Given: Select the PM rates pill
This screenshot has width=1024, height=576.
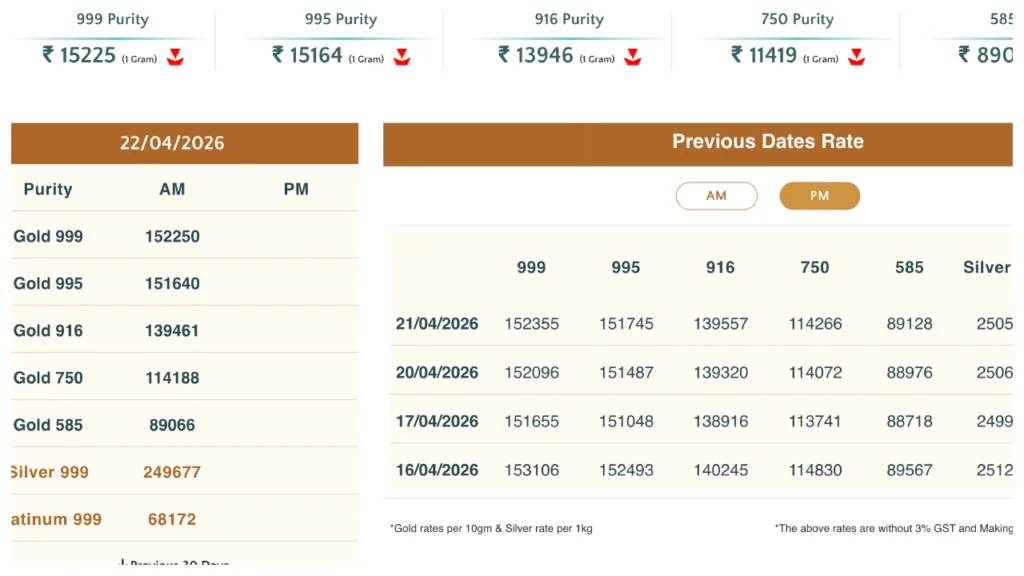Looking at the screenshot, I should 819,196.
